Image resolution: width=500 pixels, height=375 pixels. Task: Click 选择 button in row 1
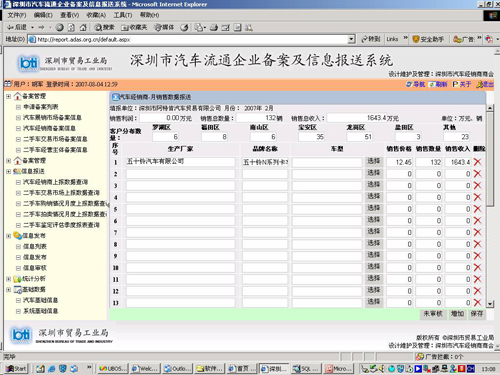click(x=373, y=161)
